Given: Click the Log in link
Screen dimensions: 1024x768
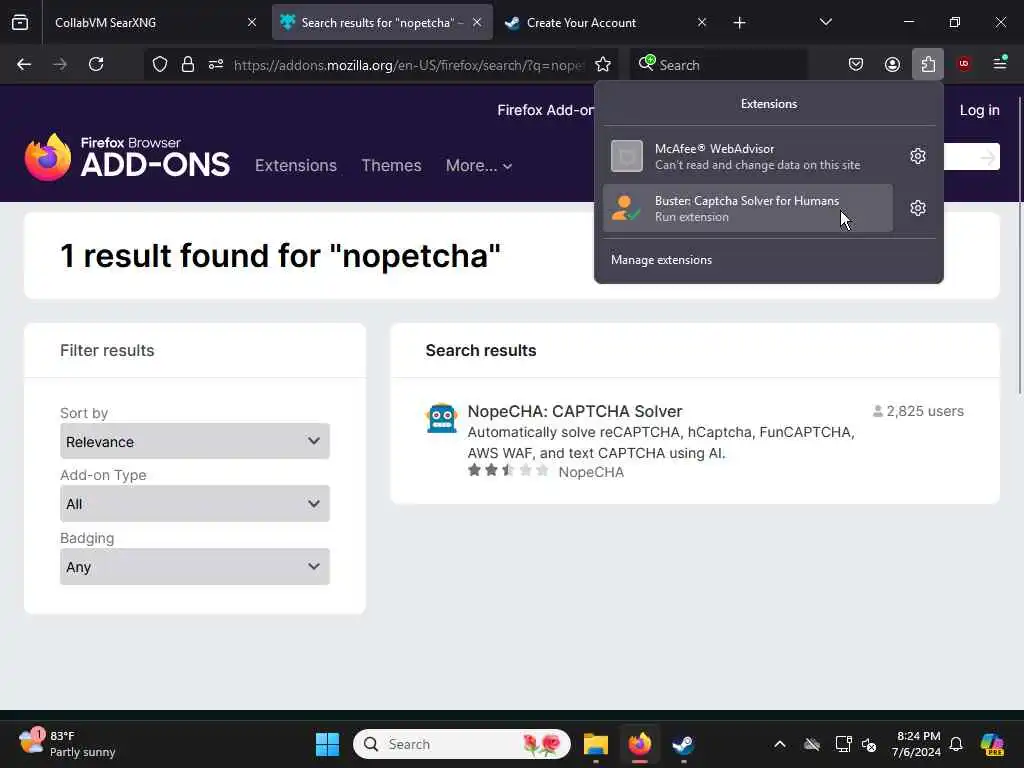Looking at the screenshot, I should click(979, 110).
